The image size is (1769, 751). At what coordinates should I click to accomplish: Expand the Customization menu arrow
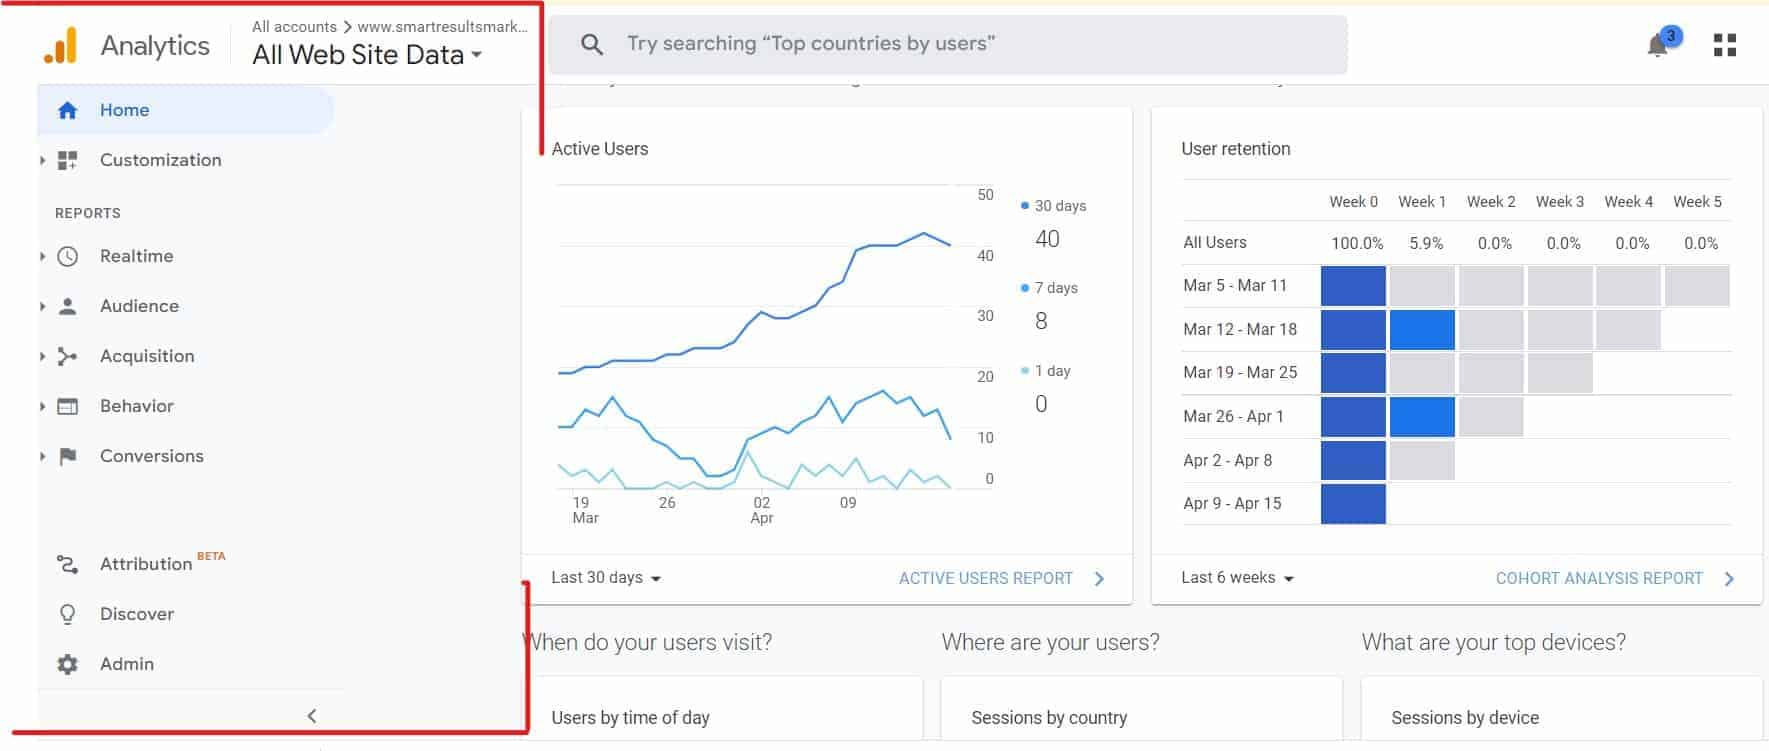click(x=42, y=160)
